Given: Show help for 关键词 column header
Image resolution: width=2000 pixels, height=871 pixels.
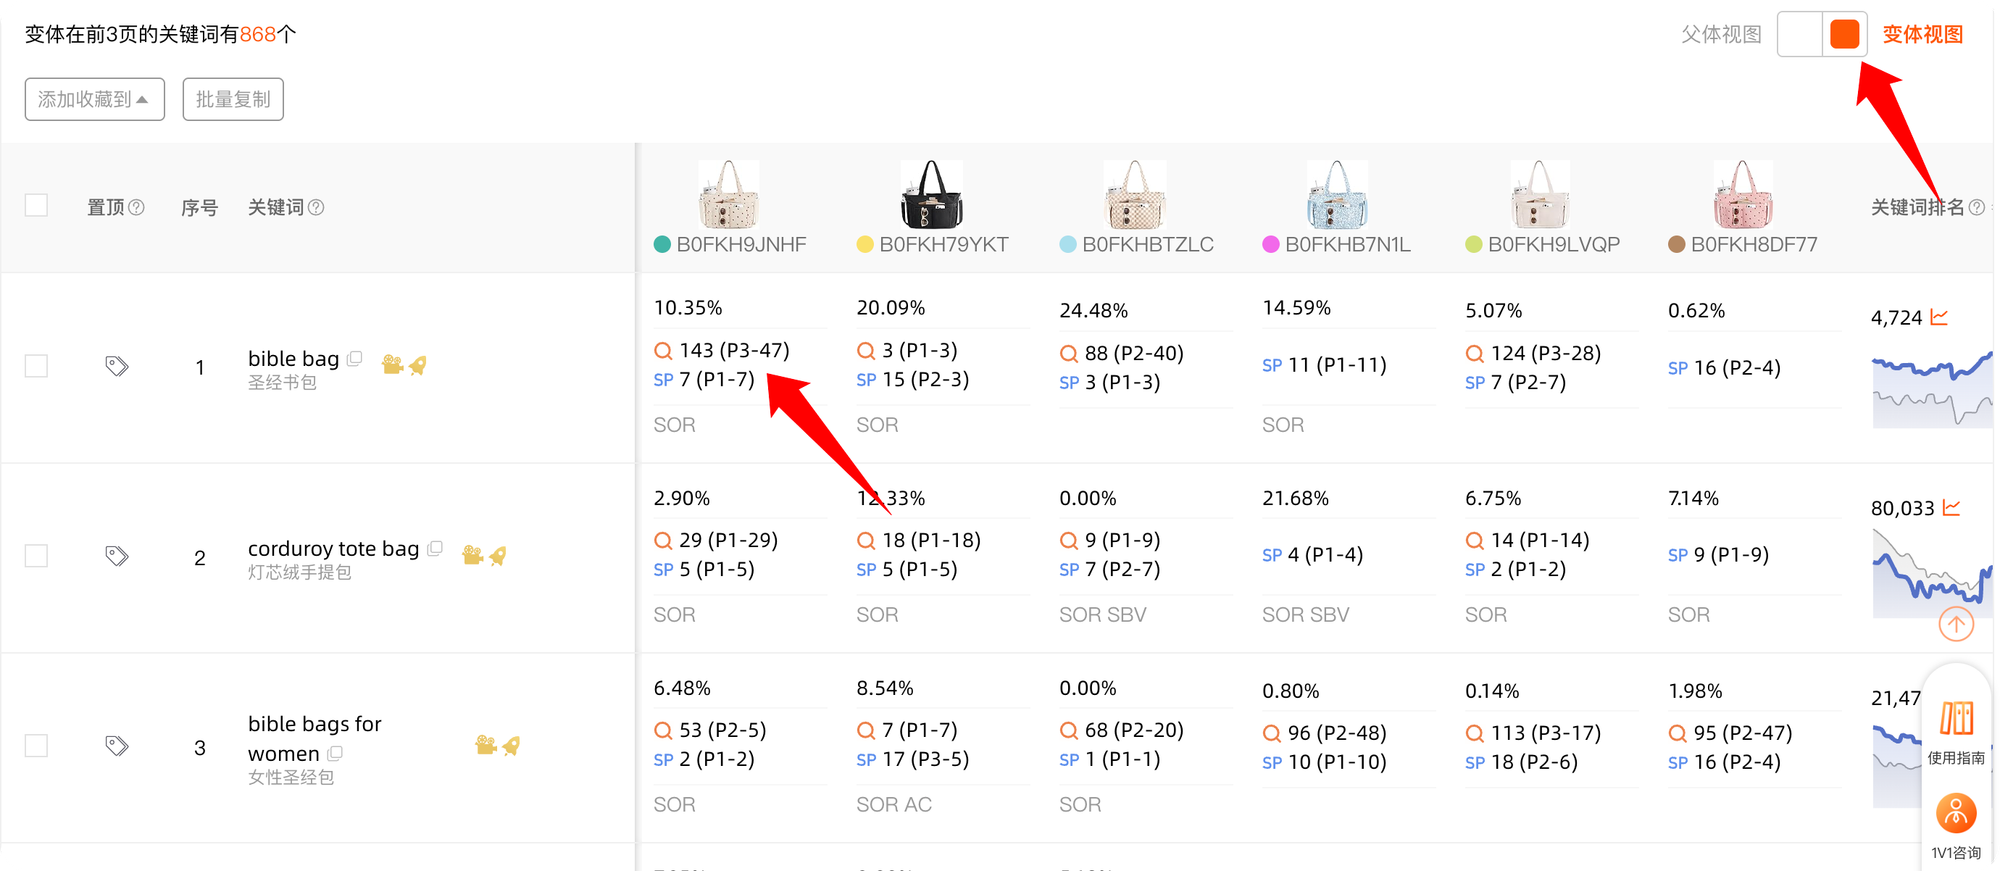Looking at the screenshot, I should (316, 207).
